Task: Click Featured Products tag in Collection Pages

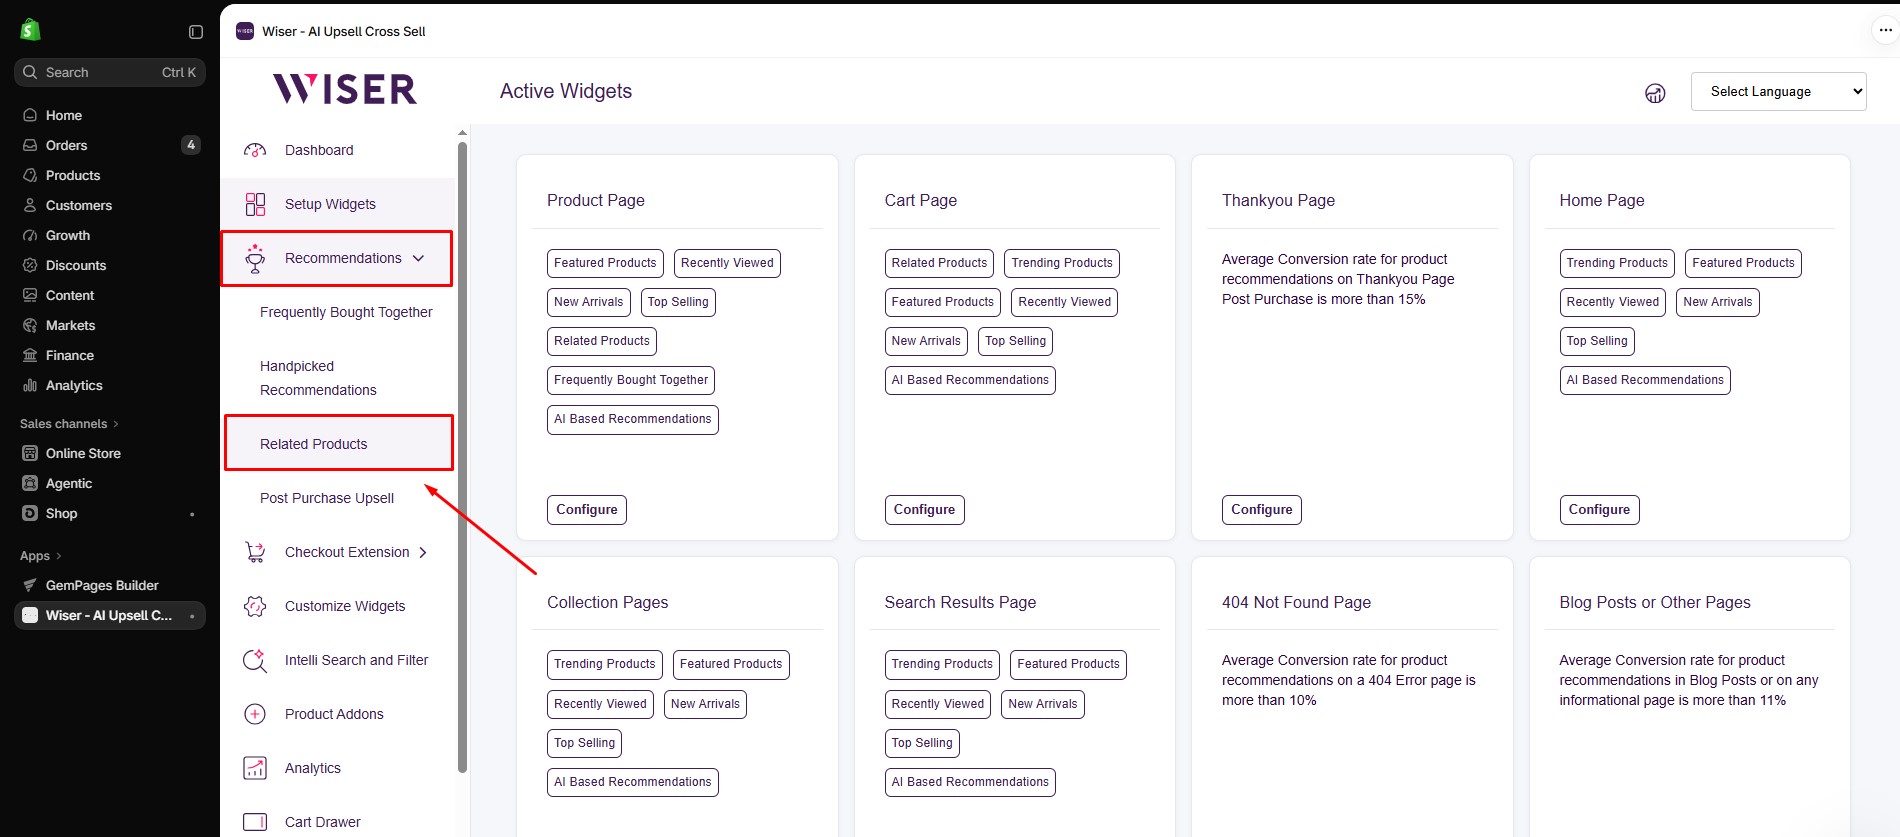Action: [x=731, y=664]
